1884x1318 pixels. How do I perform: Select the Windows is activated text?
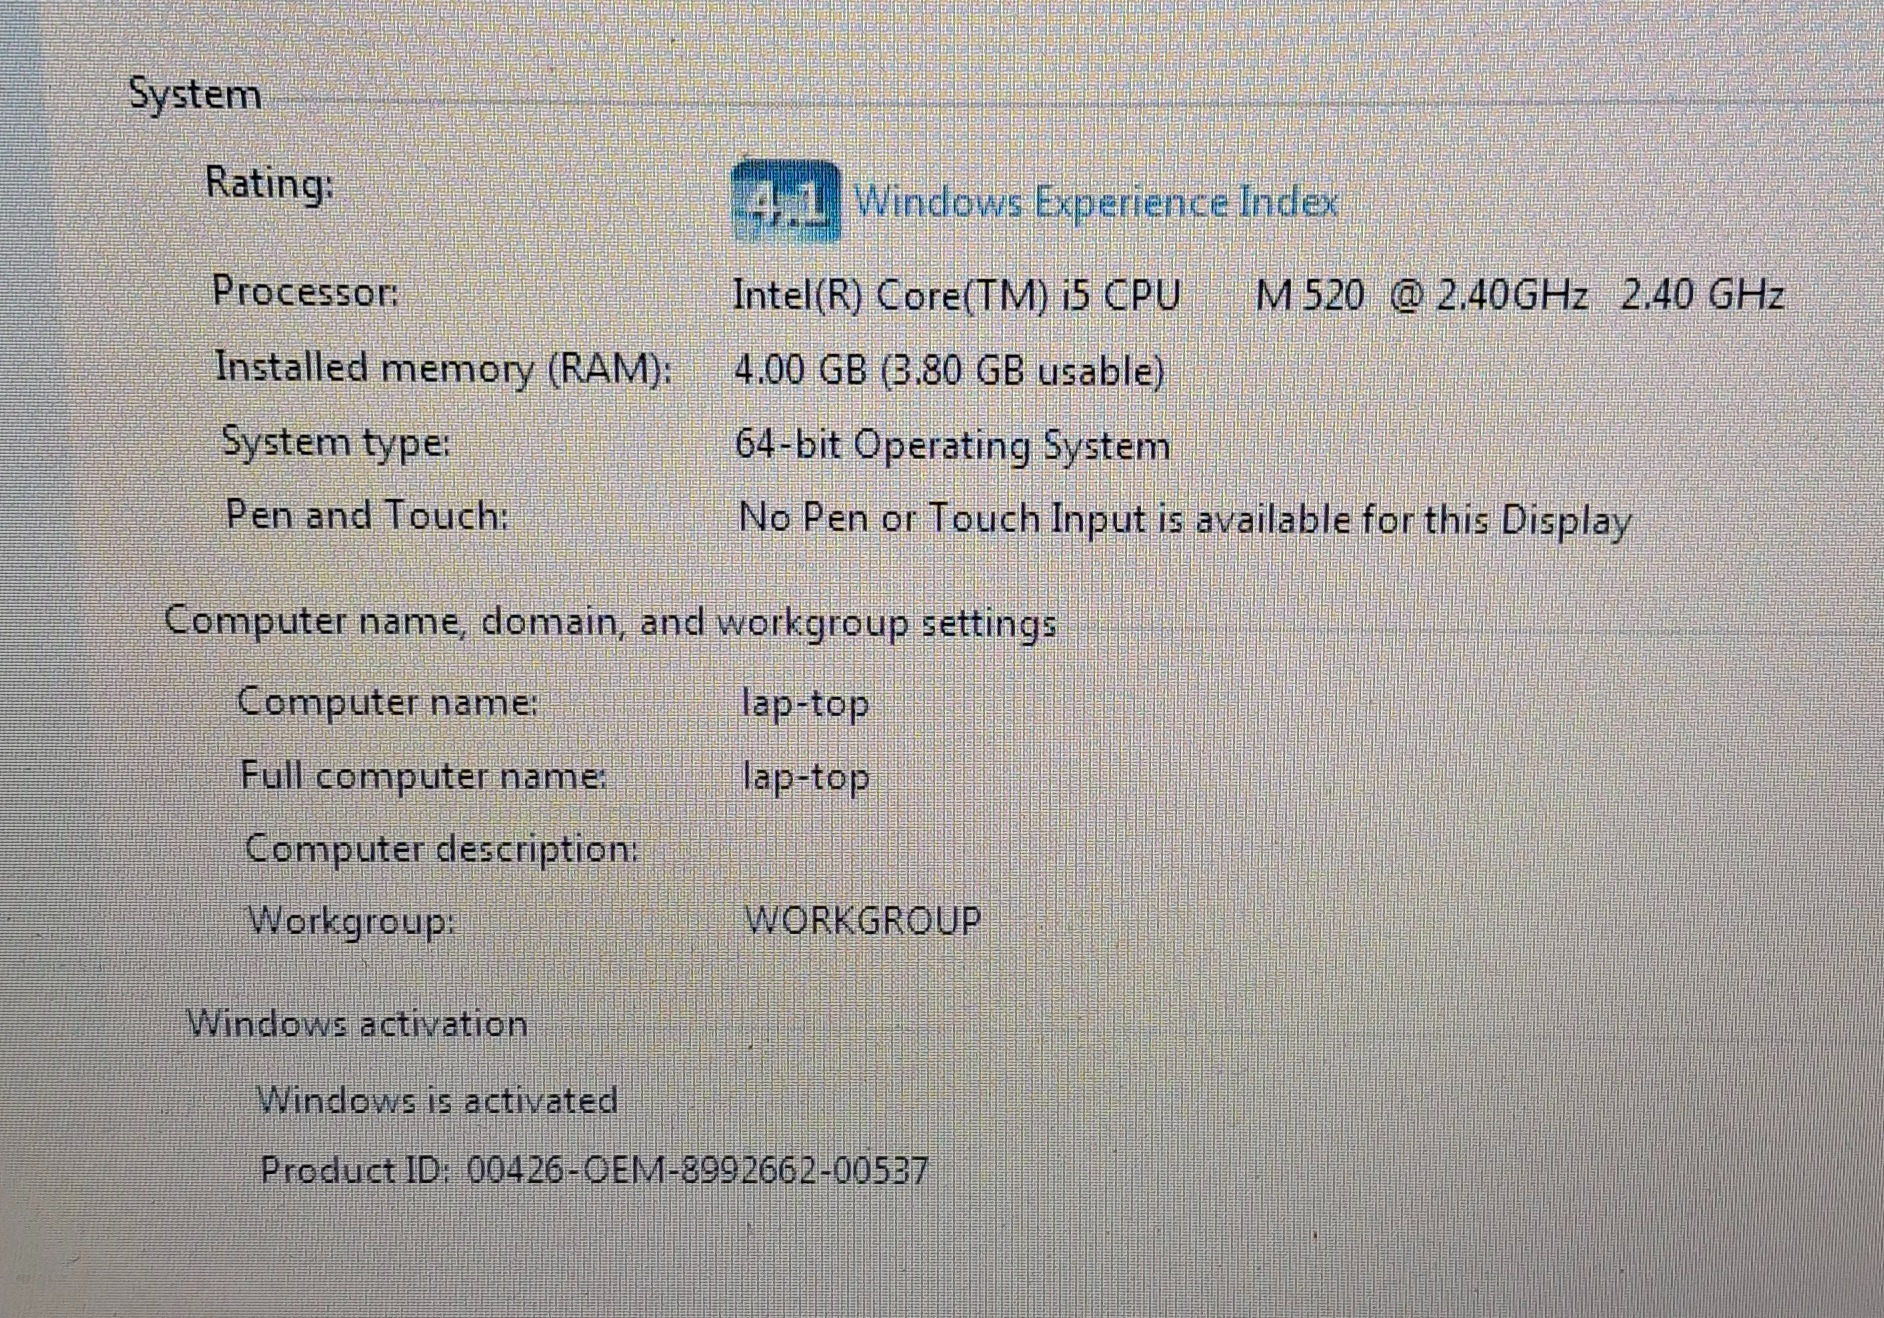pos(438,1100)
